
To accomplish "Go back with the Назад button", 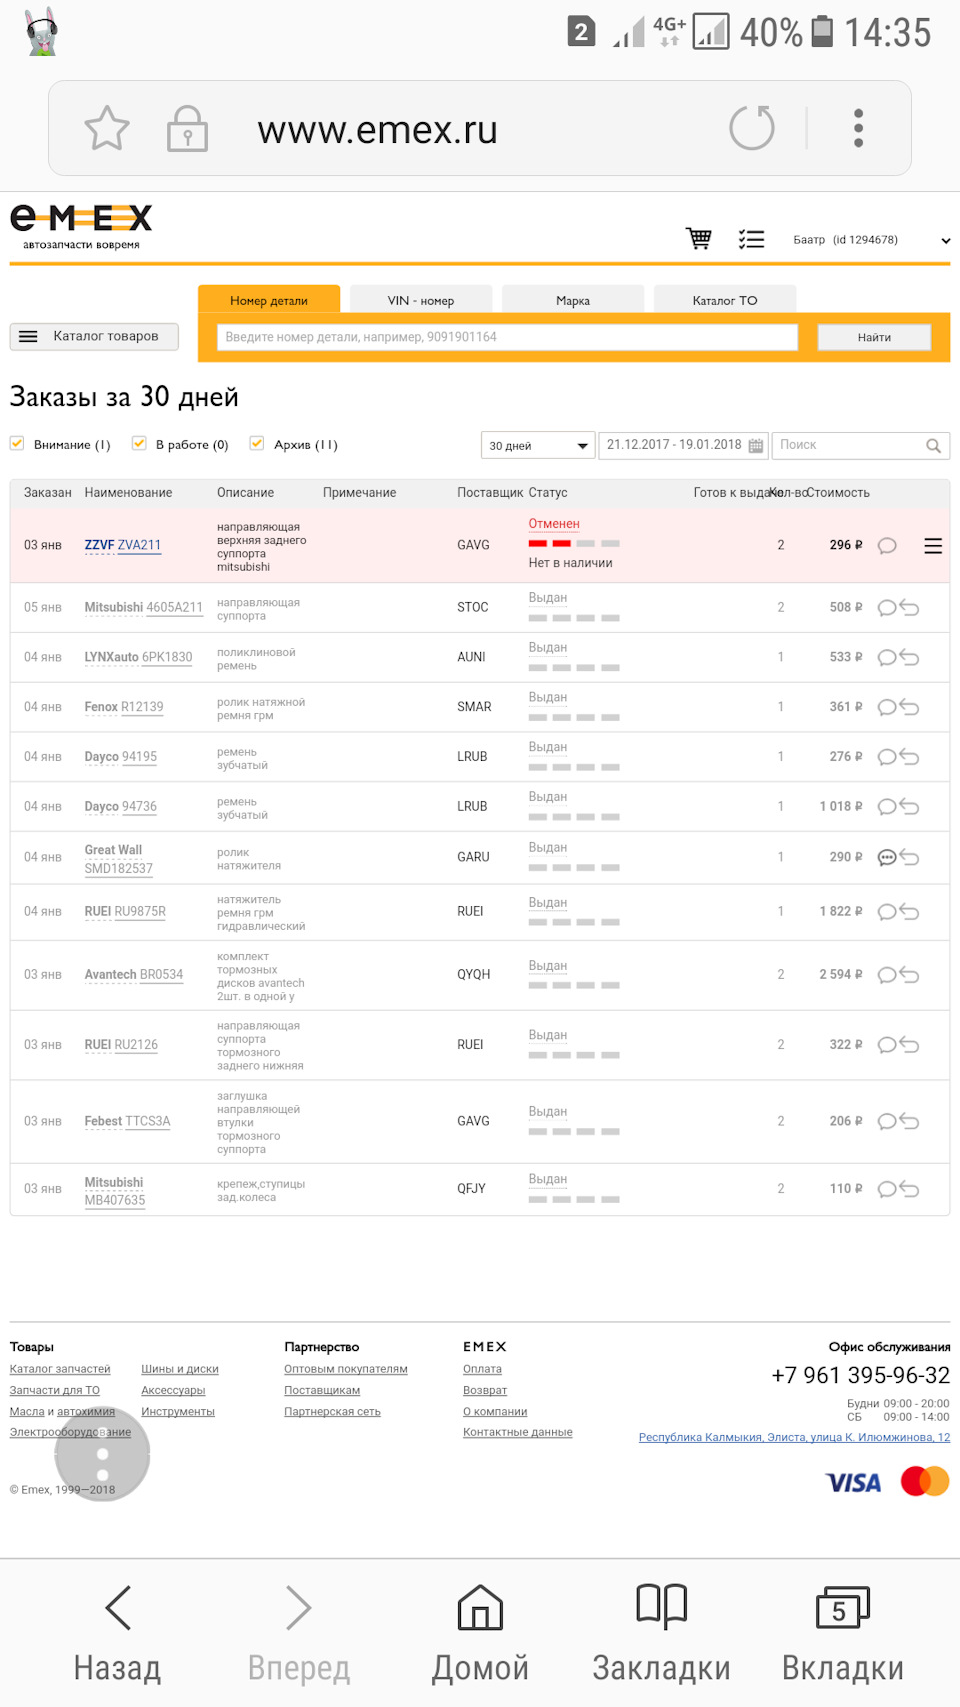I will 117,1633.
